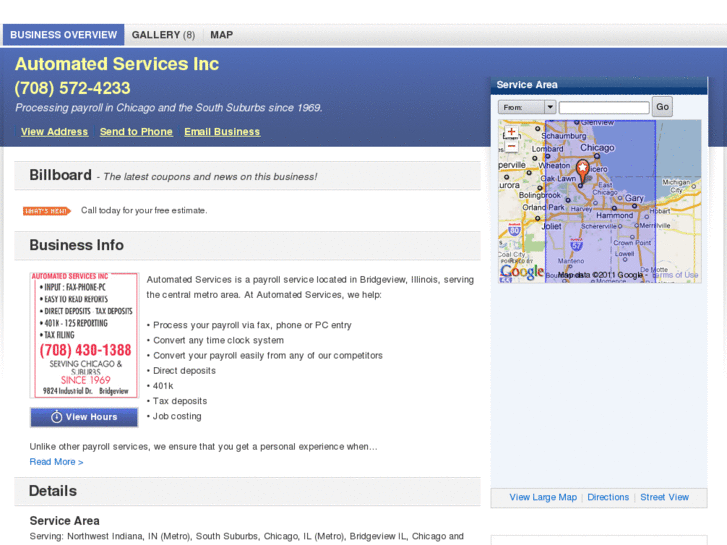Viewport: 727px width, 545px height.
Task: Click Send to Phone link
Action: click(x=136, y=132)
